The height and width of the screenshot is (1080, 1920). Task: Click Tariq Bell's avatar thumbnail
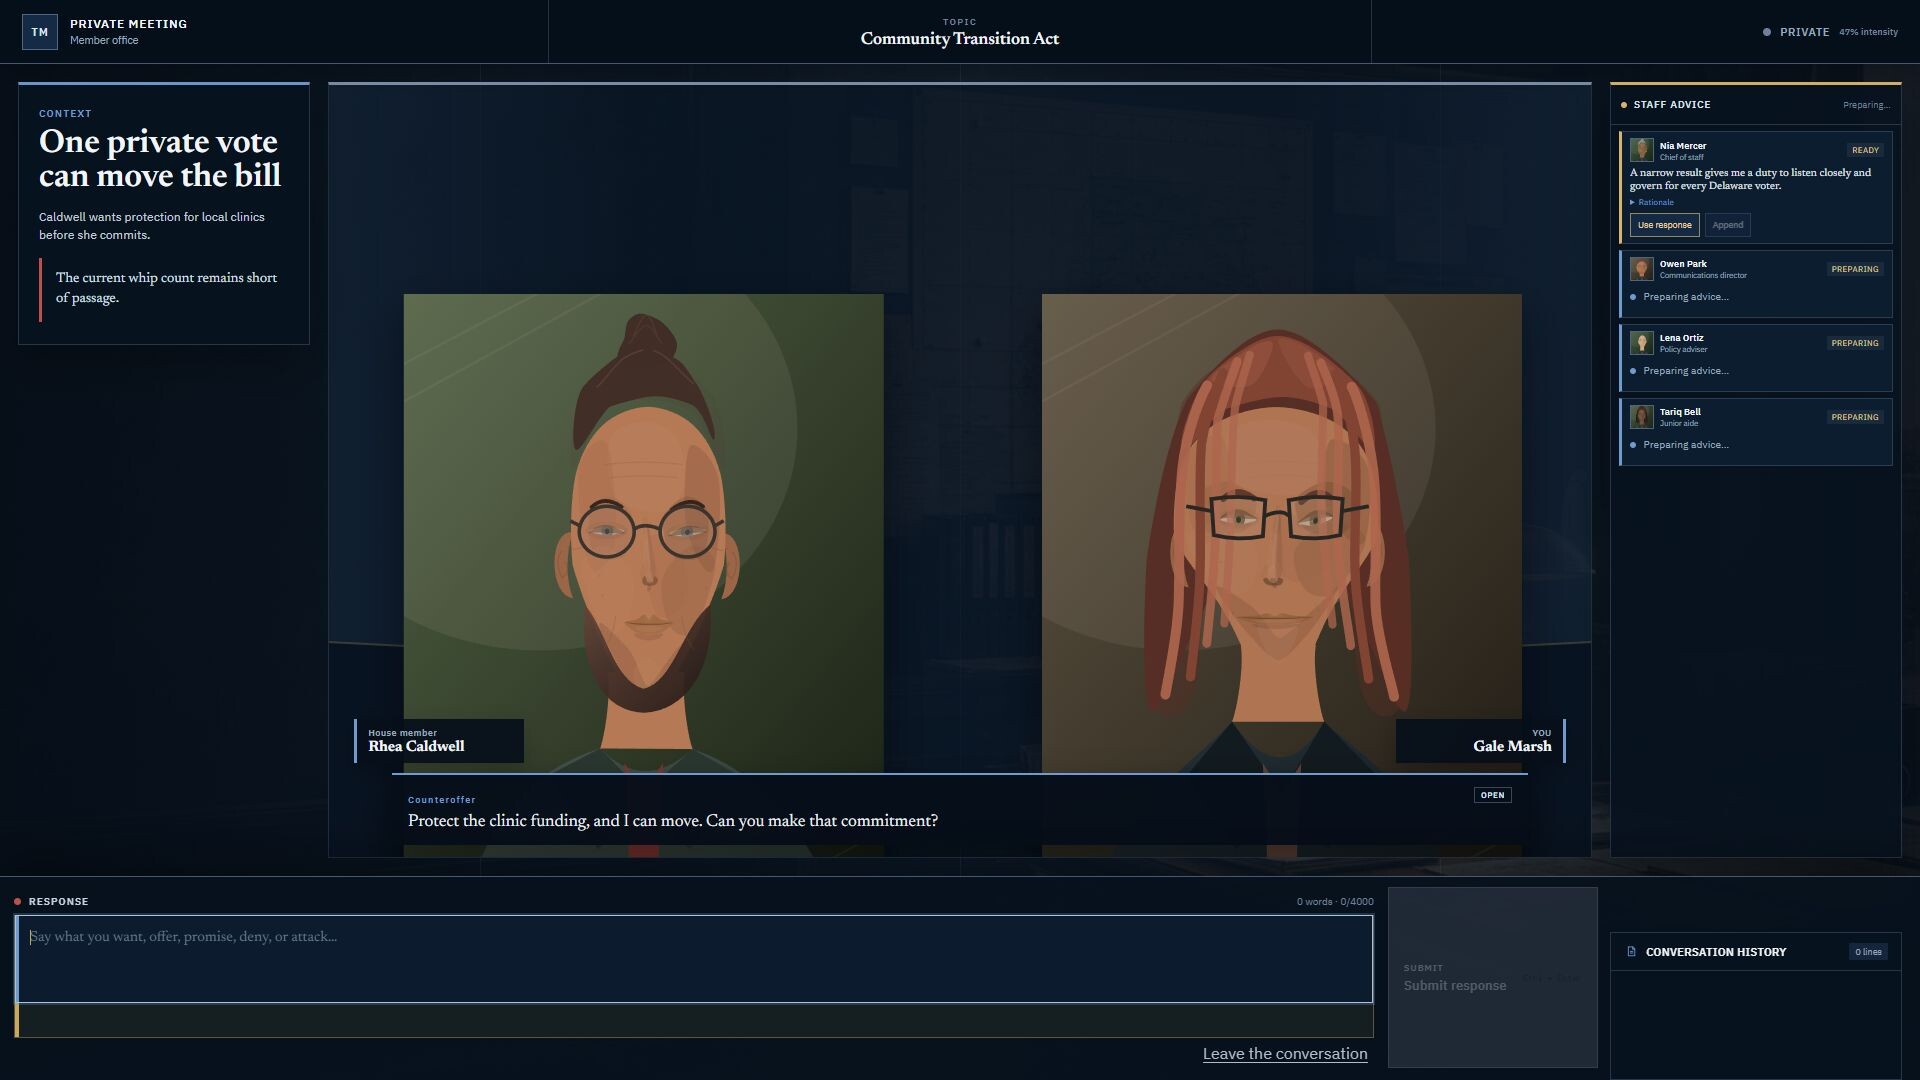coord(1641,416)
